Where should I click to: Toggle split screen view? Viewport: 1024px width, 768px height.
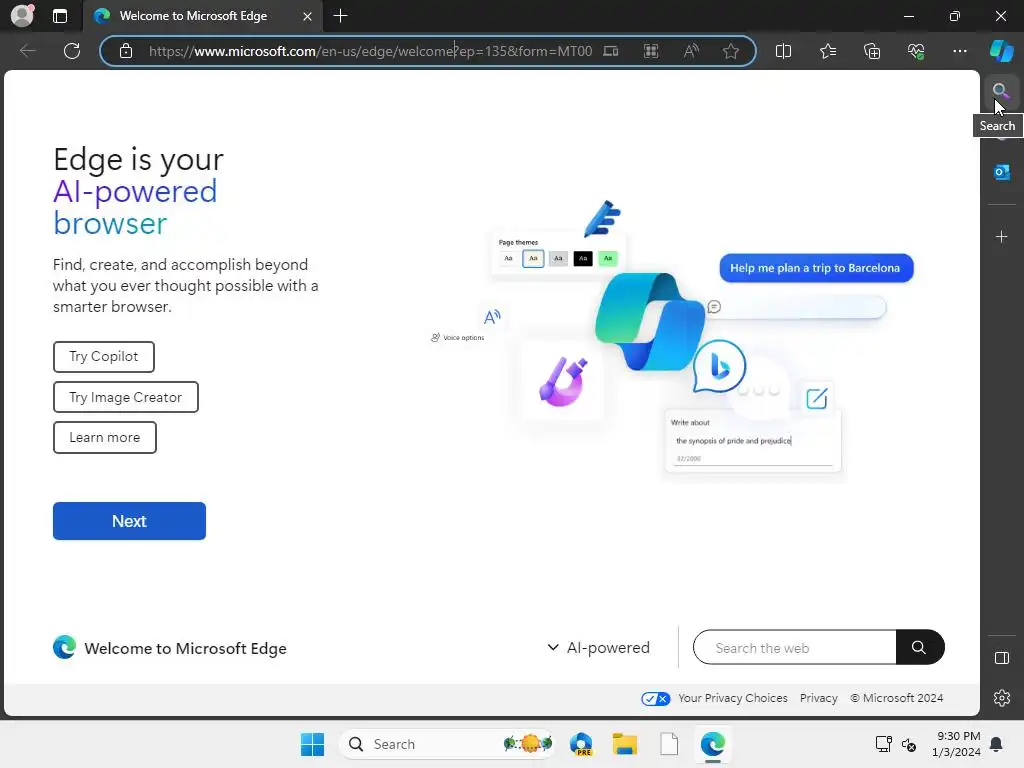(x=783, y=51)
